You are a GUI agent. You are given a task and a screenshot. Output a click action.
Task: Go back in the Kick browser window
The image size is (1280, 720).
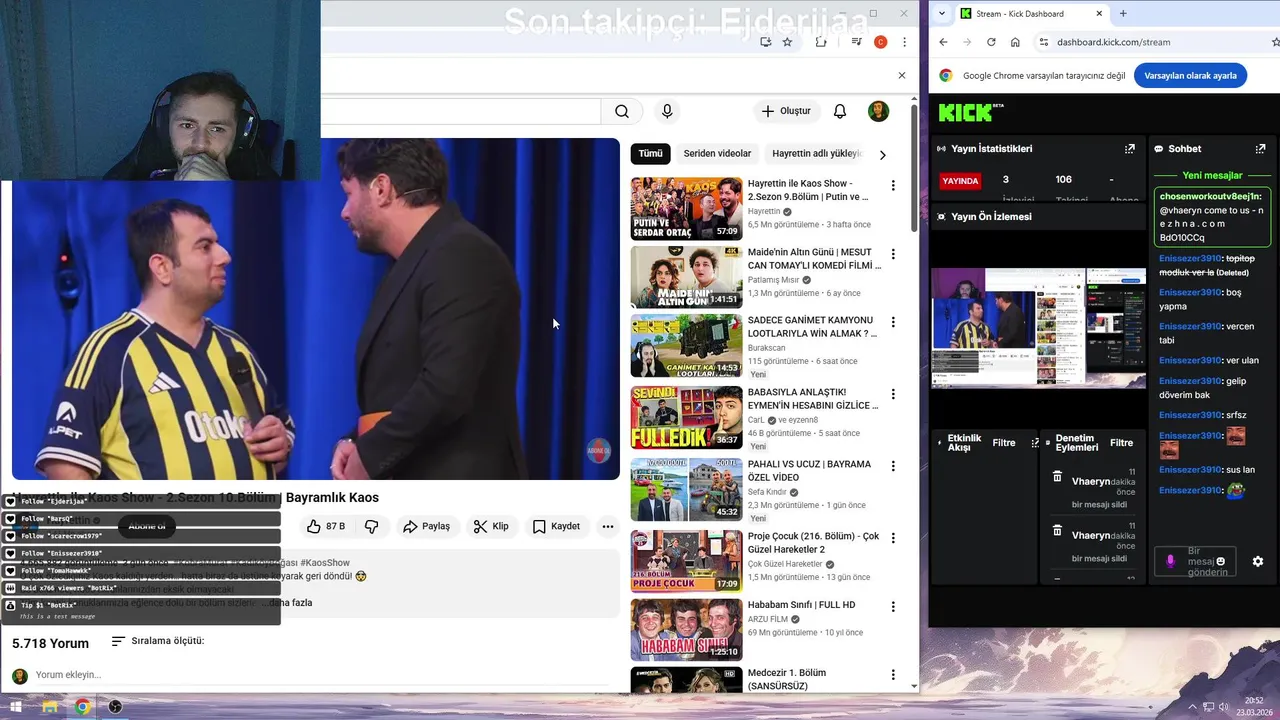pyautogui.click(x=943, y=42)
